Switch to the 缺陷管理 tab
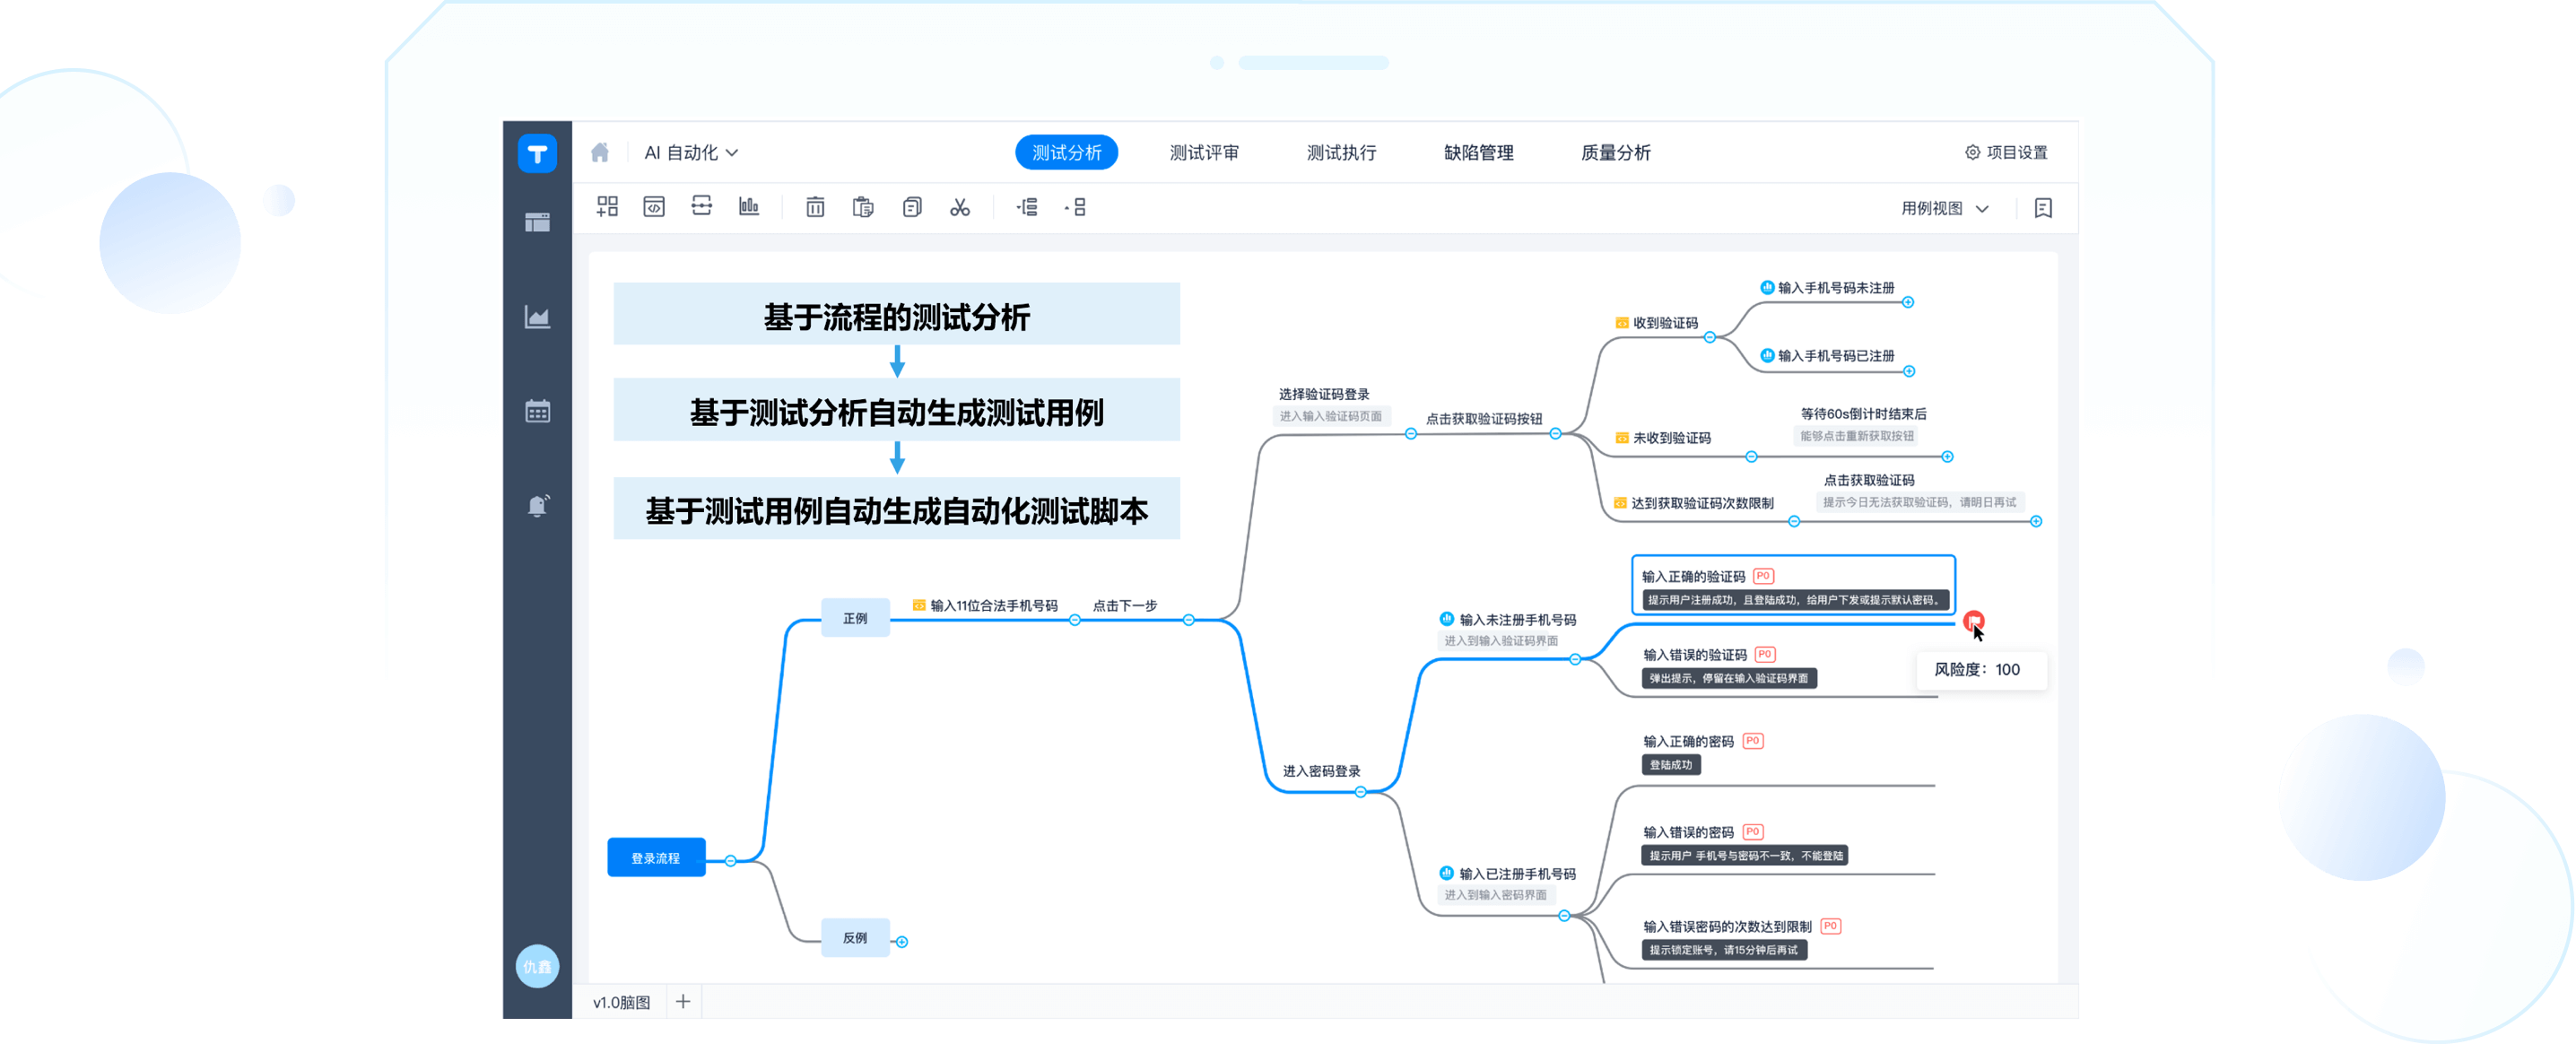The height and width of the screenshot is (1044, 2576). pos(1478,152)
